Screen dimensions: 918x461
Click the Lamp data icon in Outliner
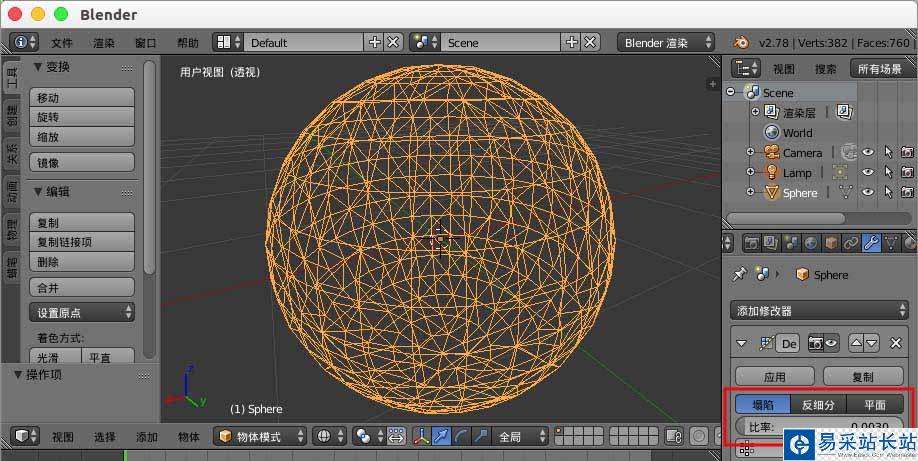[840, 172]
